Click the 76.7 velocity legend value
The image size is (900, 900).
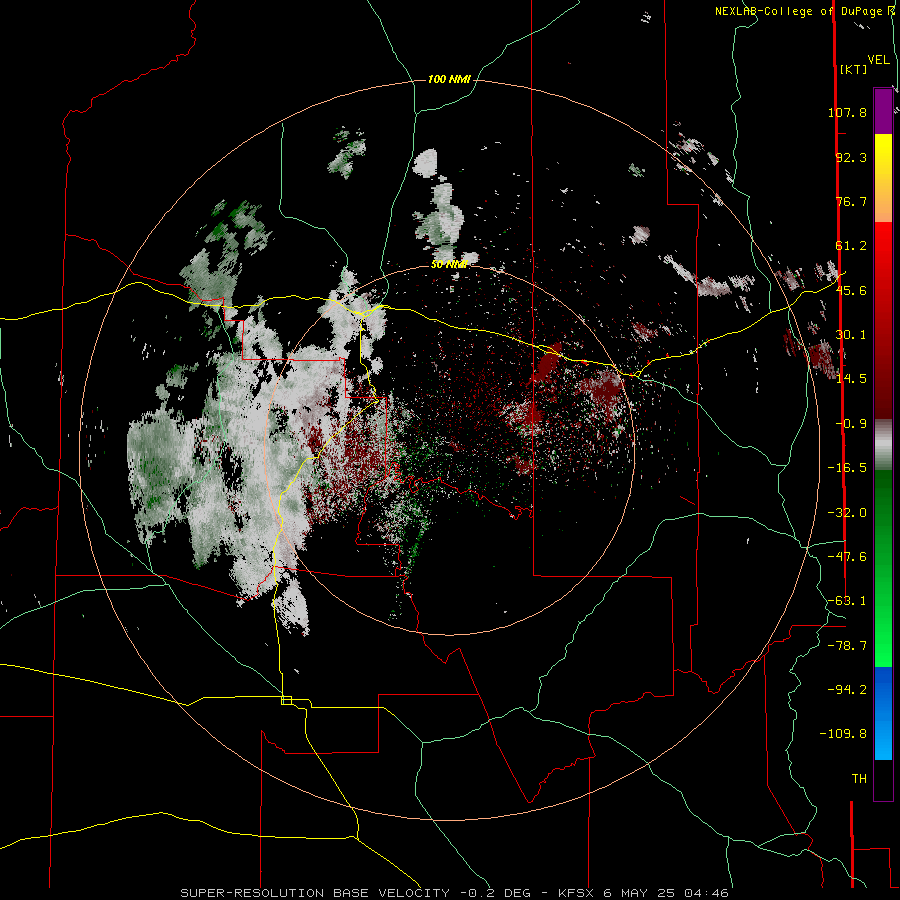[x=851, y=201]
